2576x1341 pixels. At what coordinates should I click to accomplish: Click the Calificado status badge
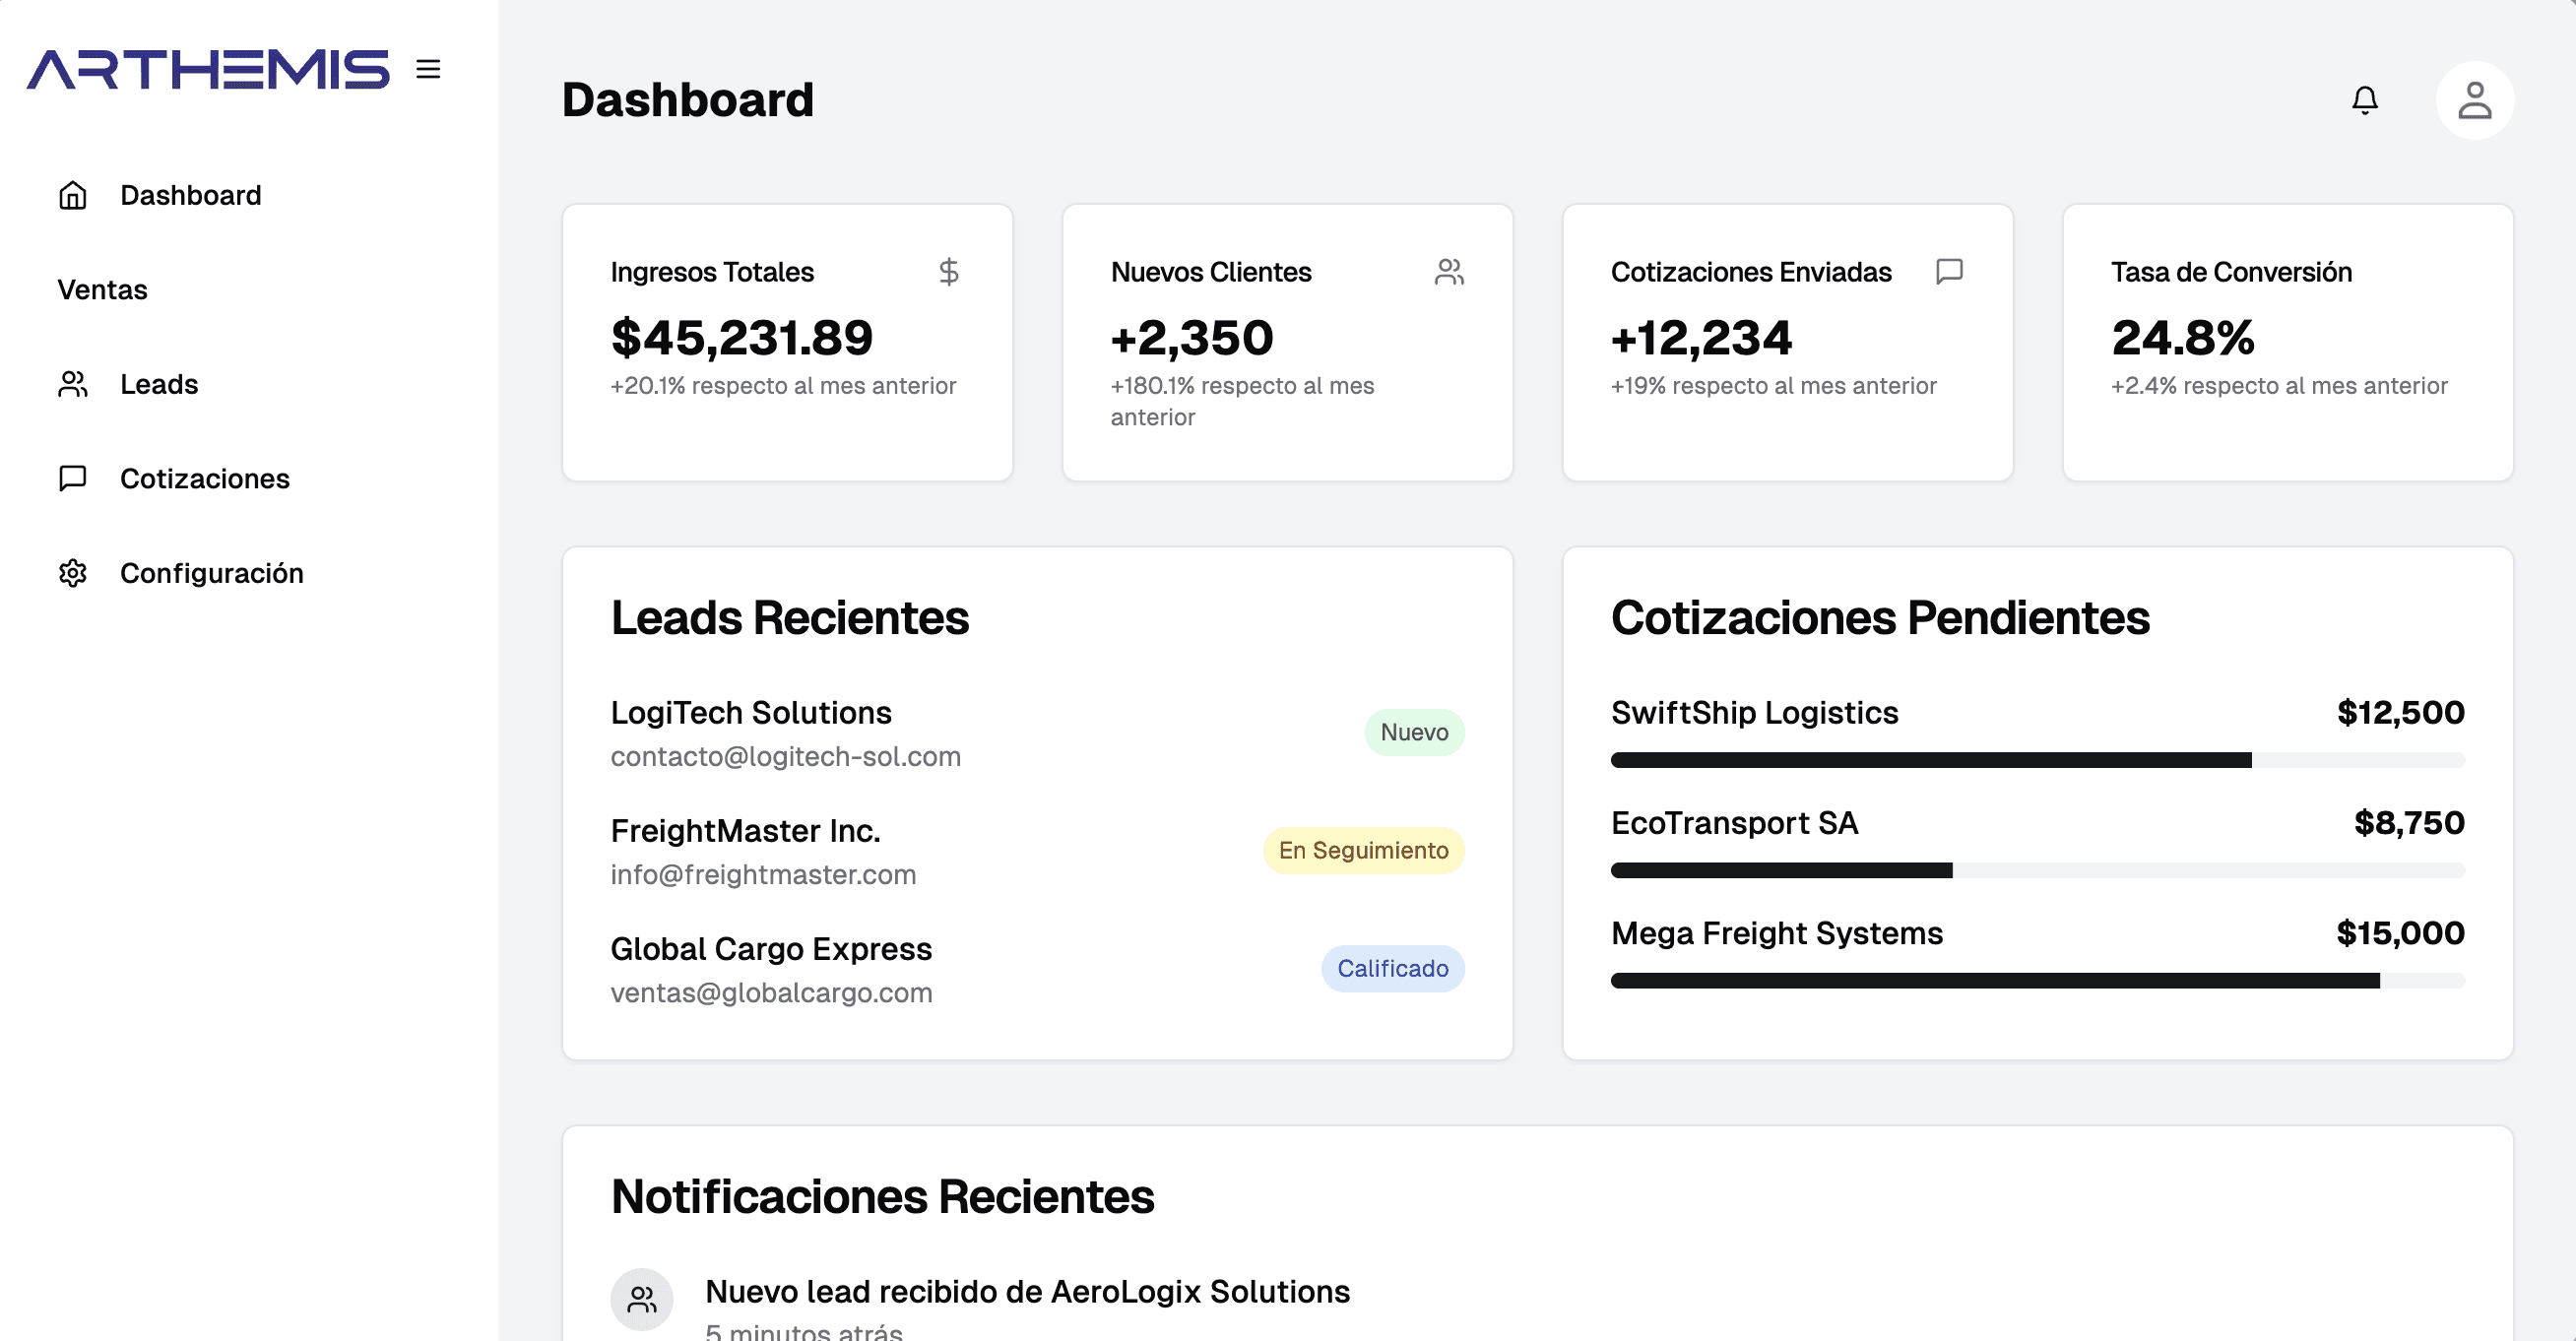coord(1392,968)
